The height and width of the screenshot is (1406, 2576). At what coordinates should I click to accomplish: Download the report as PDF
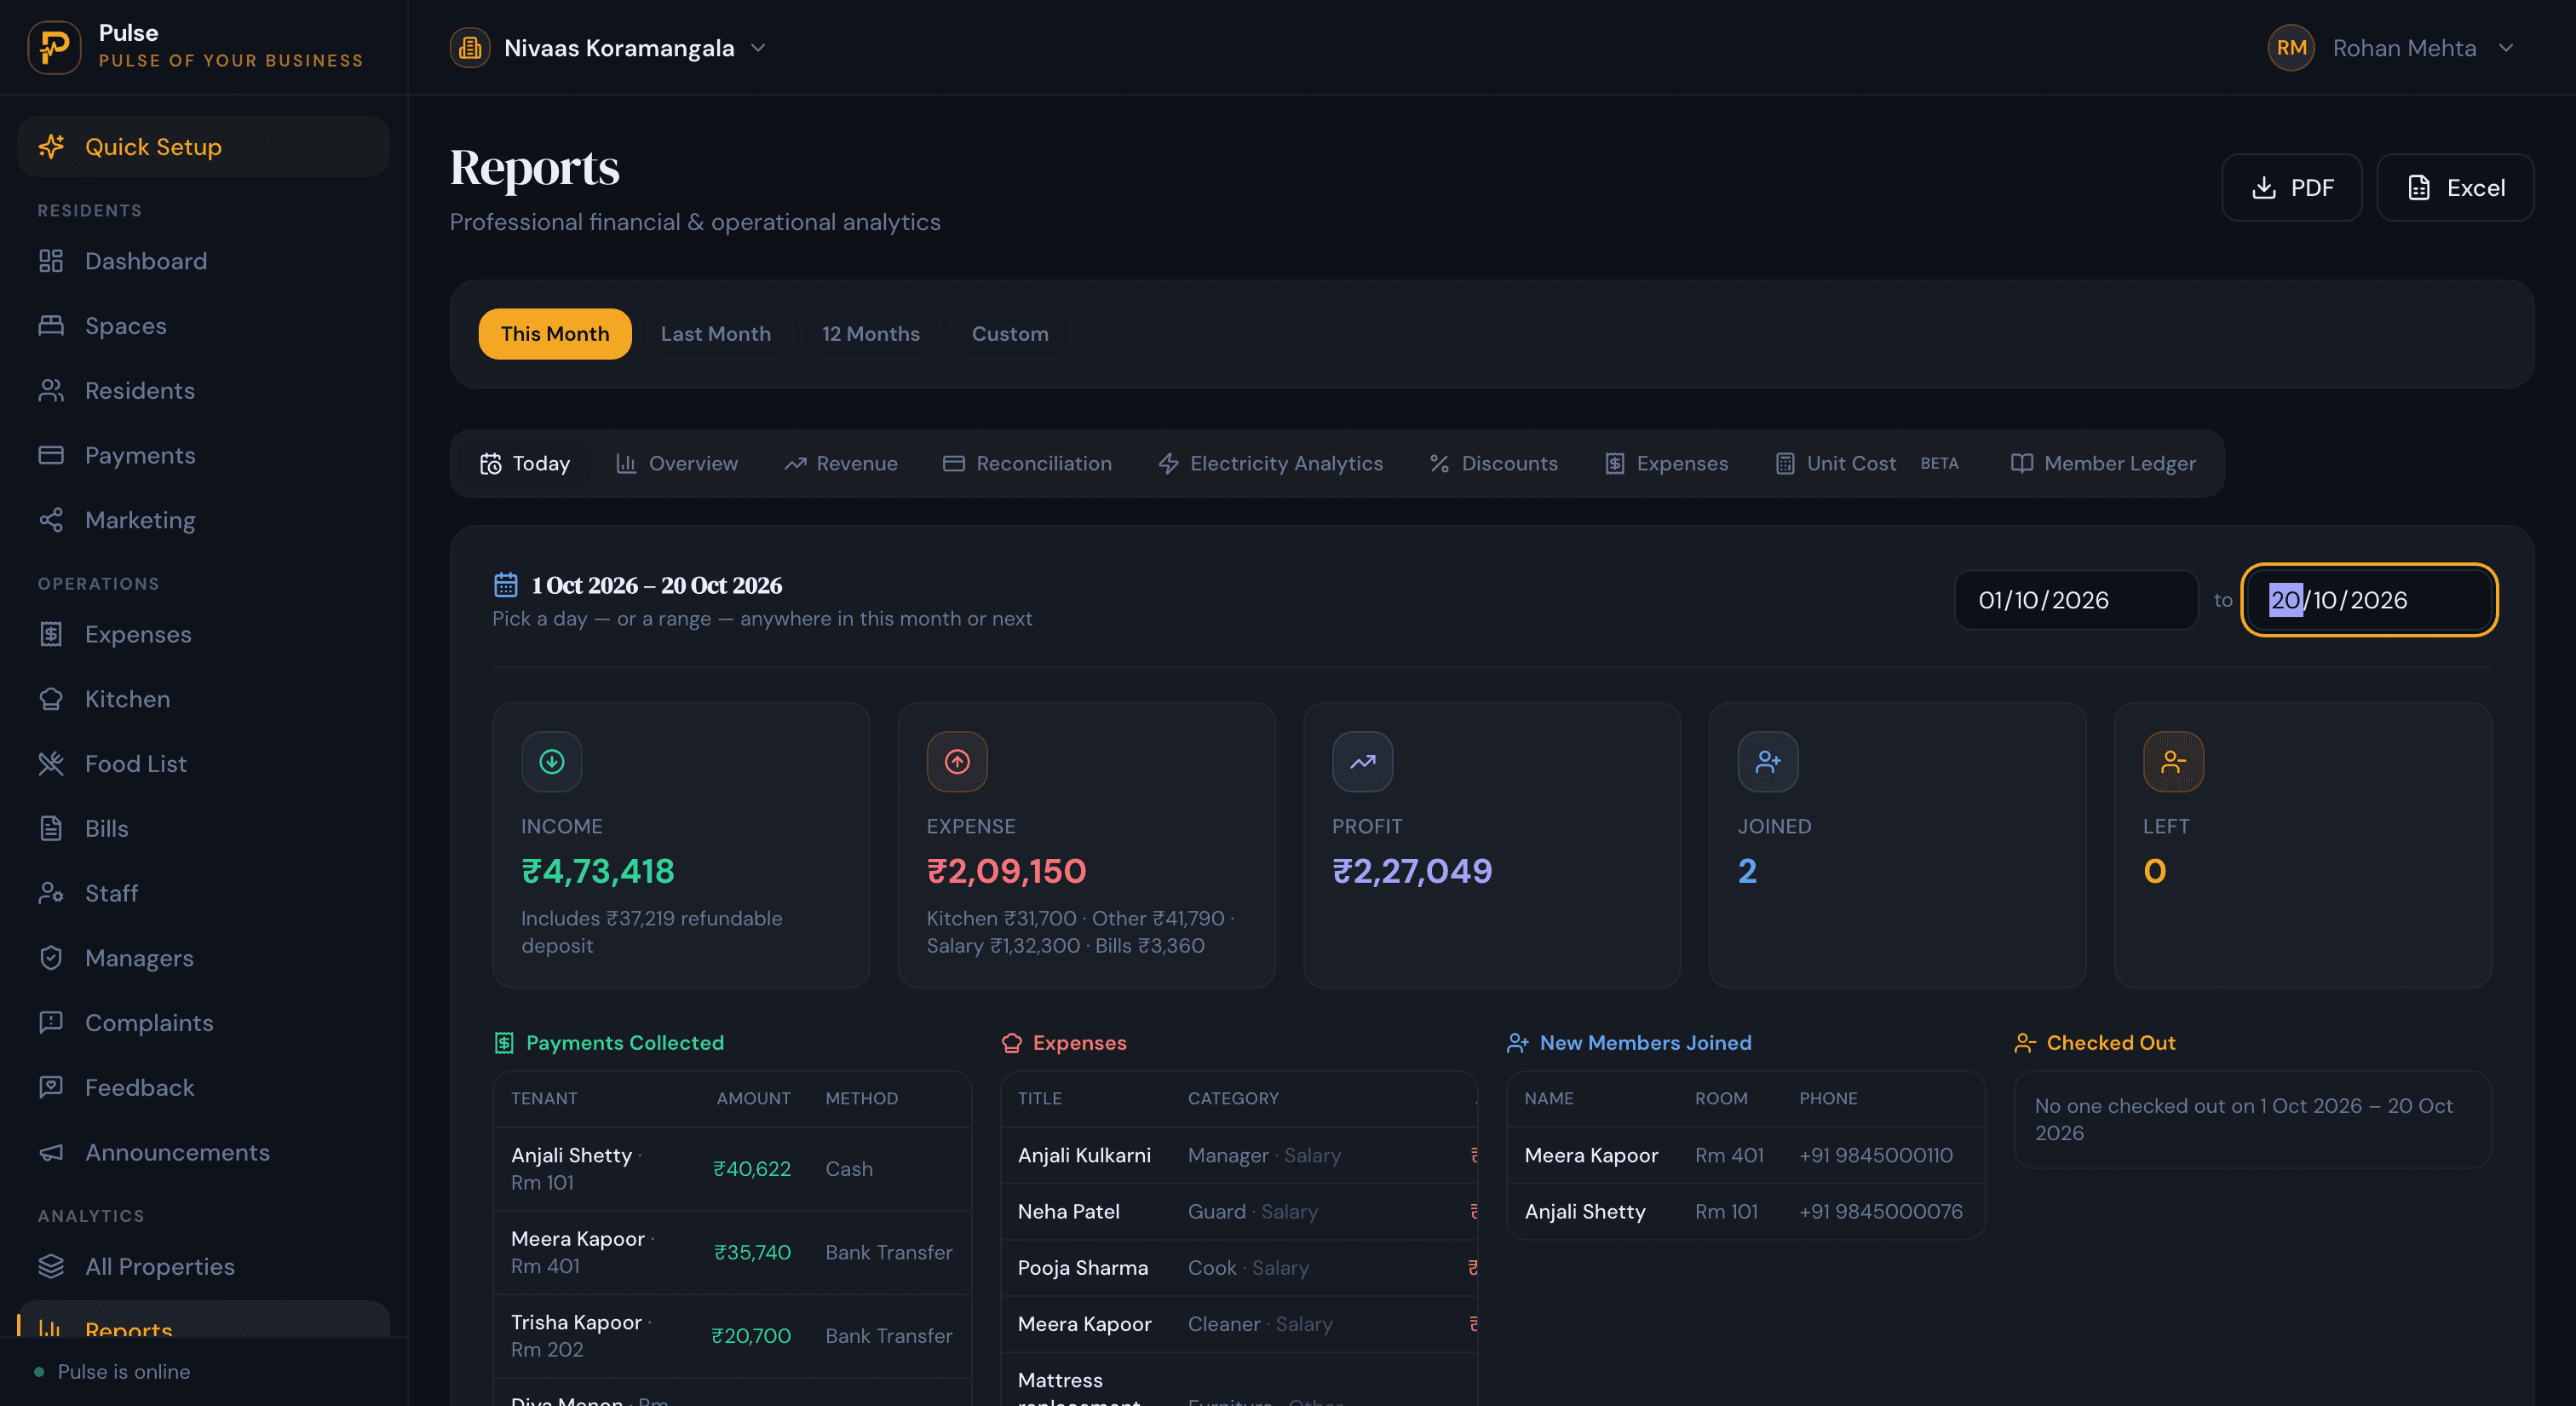point(2292,188)
